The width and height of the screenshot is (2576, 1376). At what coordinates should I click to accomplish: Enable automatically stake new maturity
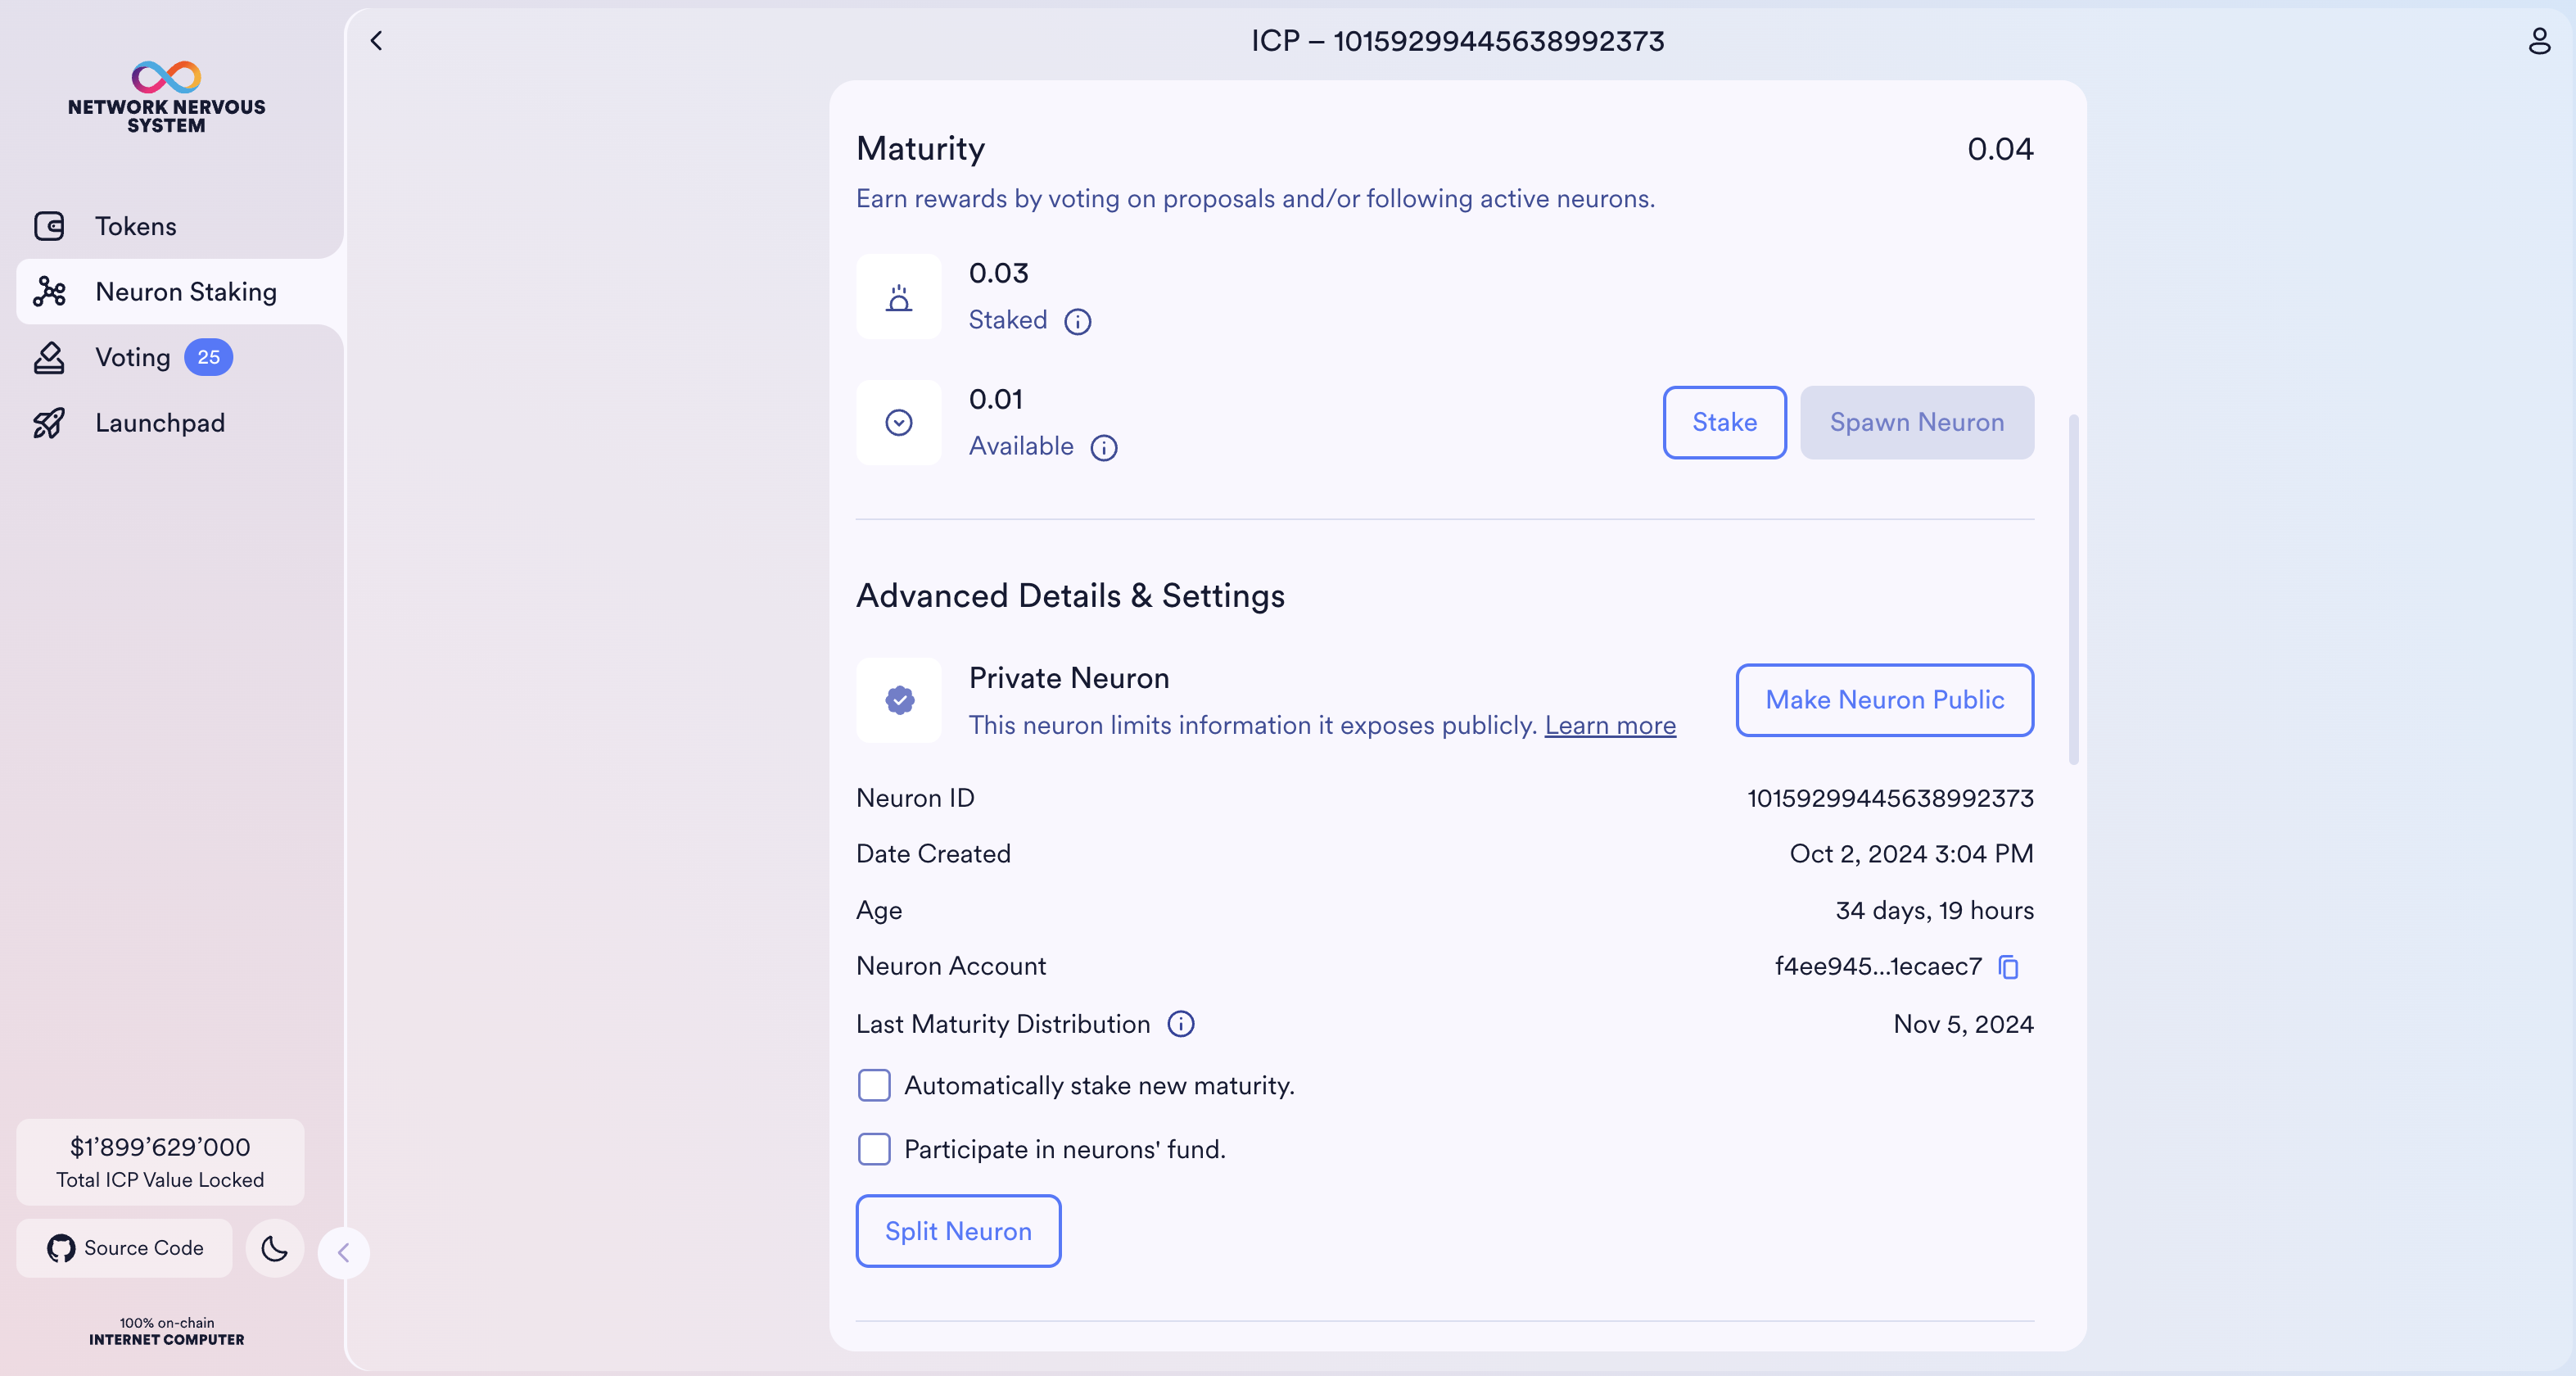875,1085
